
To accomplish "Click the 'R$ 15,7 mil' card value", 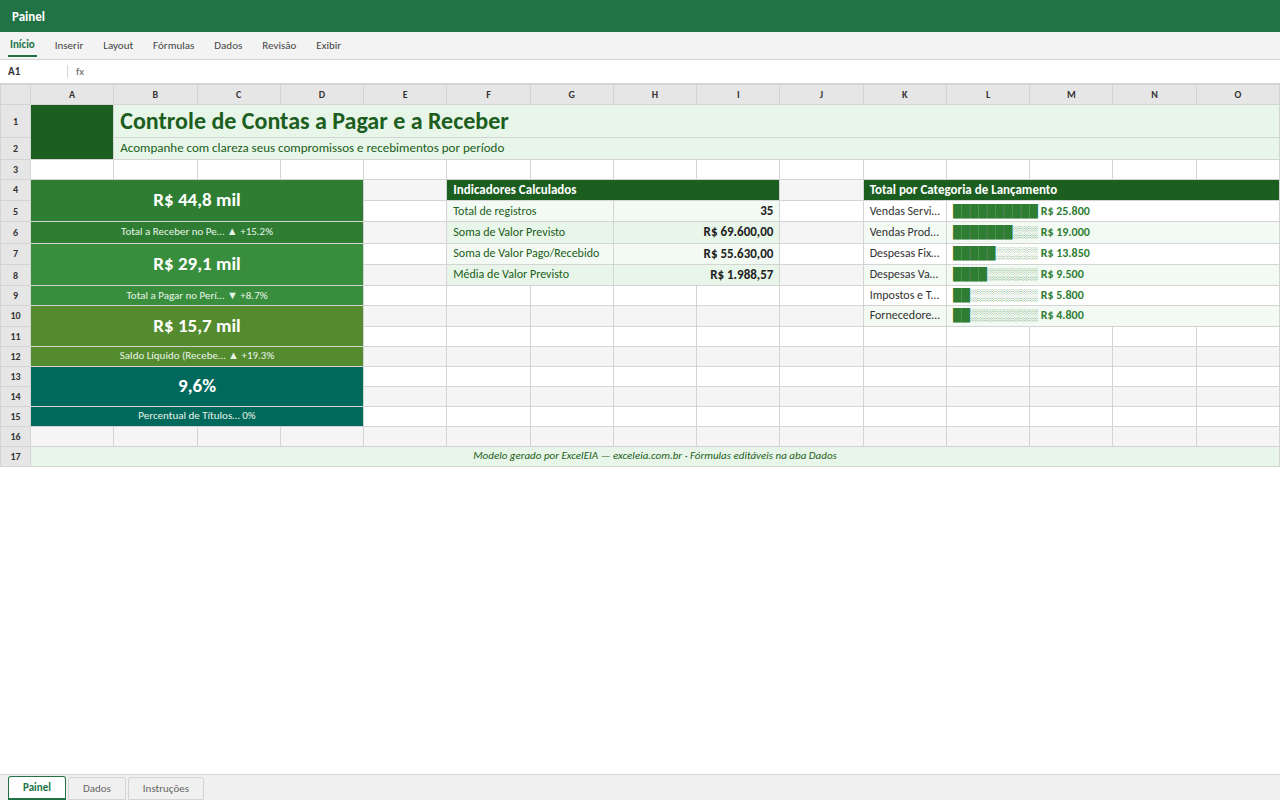I will click(197, 326).
